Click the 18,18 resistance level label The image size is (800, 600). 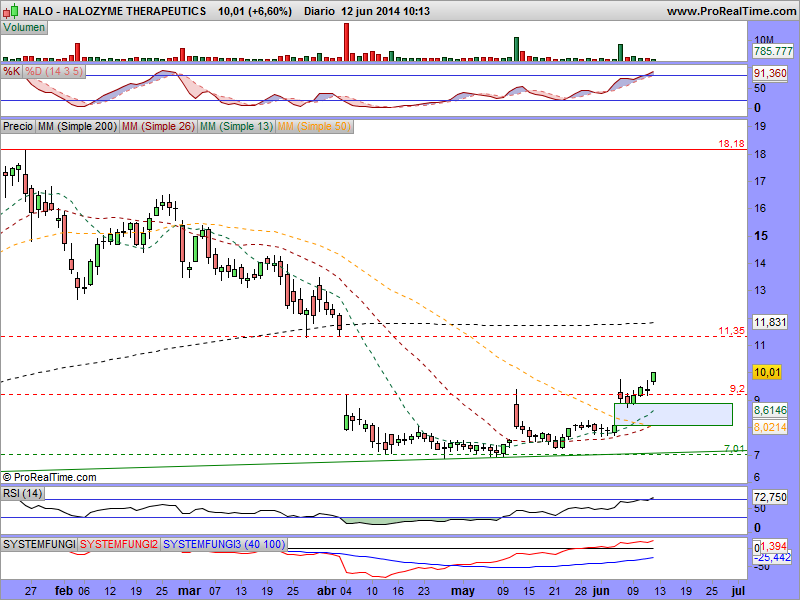click(732, 144)
